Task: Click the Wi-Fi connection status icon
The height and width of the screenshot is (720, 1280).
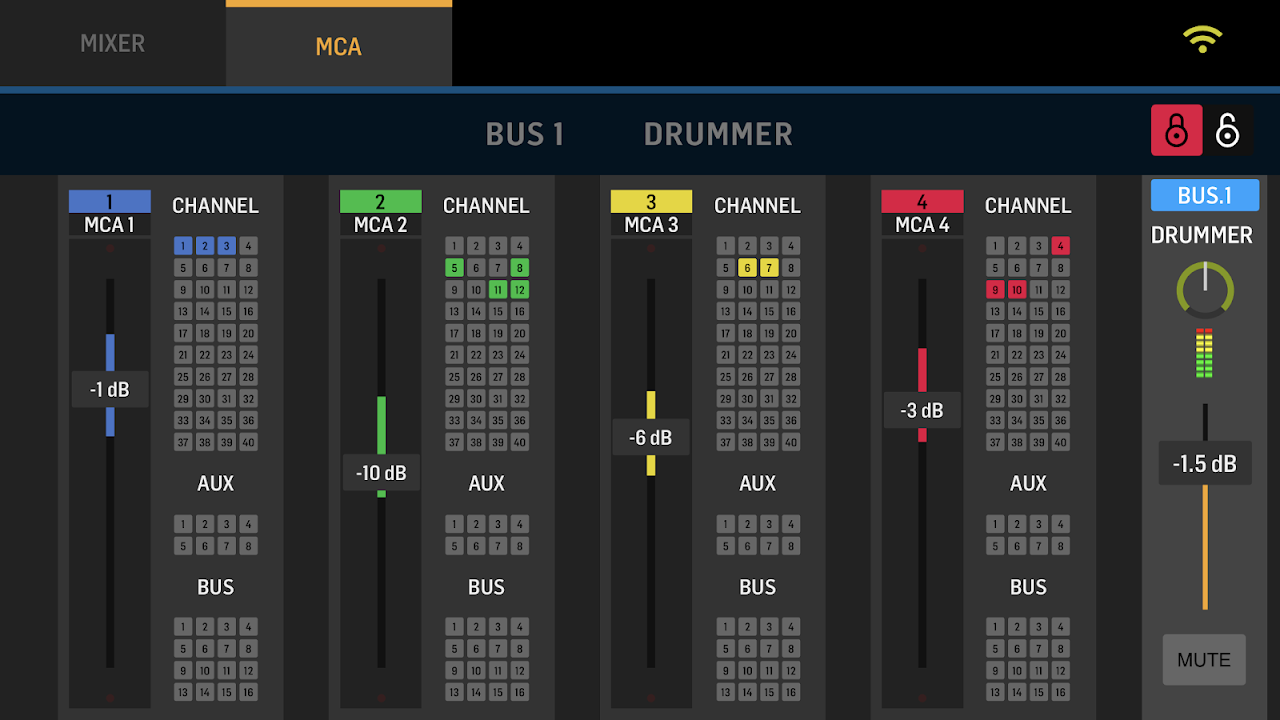Action: tap(1202, 39)
